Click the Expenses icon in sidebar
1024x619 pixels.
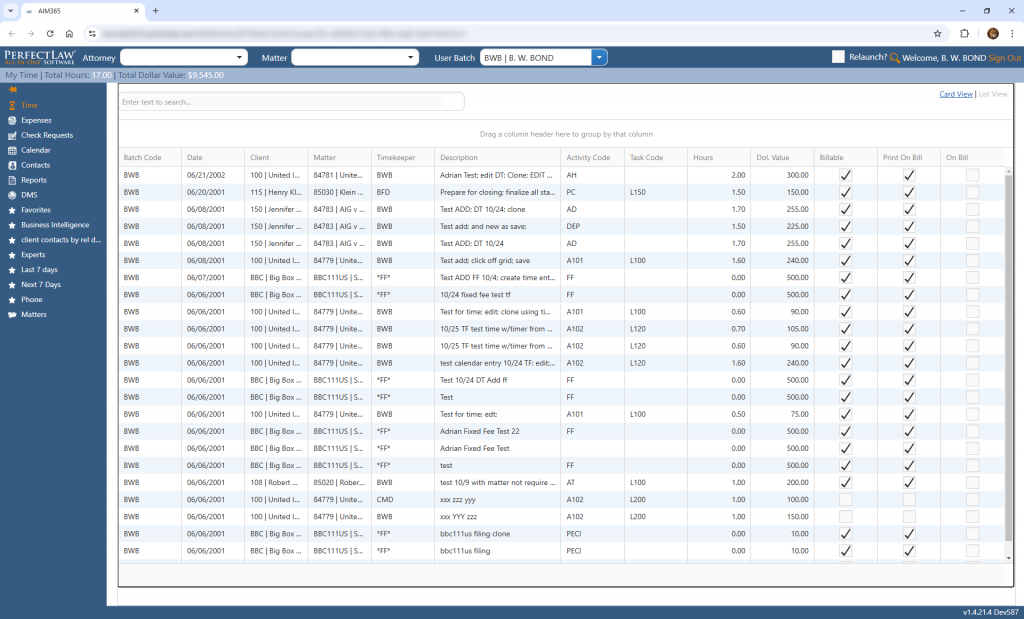[x=12, y=120]
